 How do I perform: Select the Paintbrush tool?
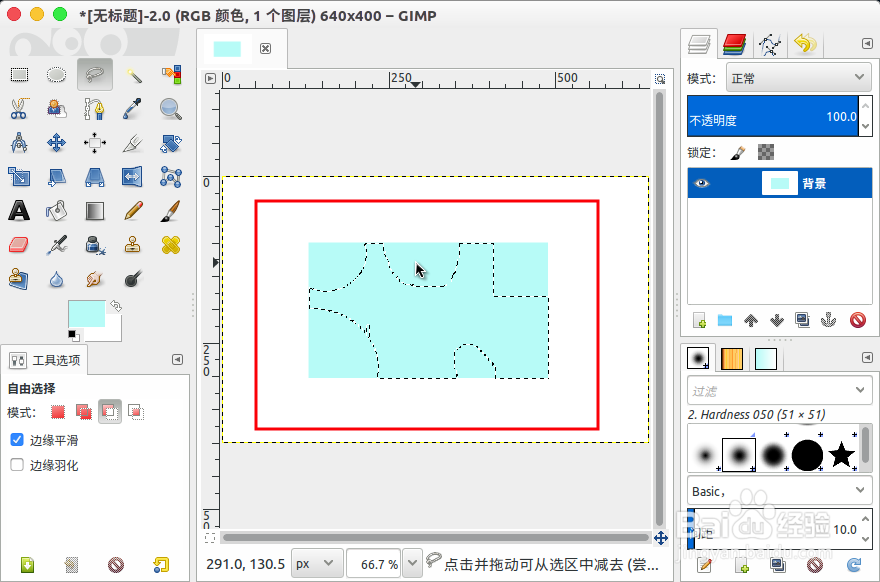point(171,211)
